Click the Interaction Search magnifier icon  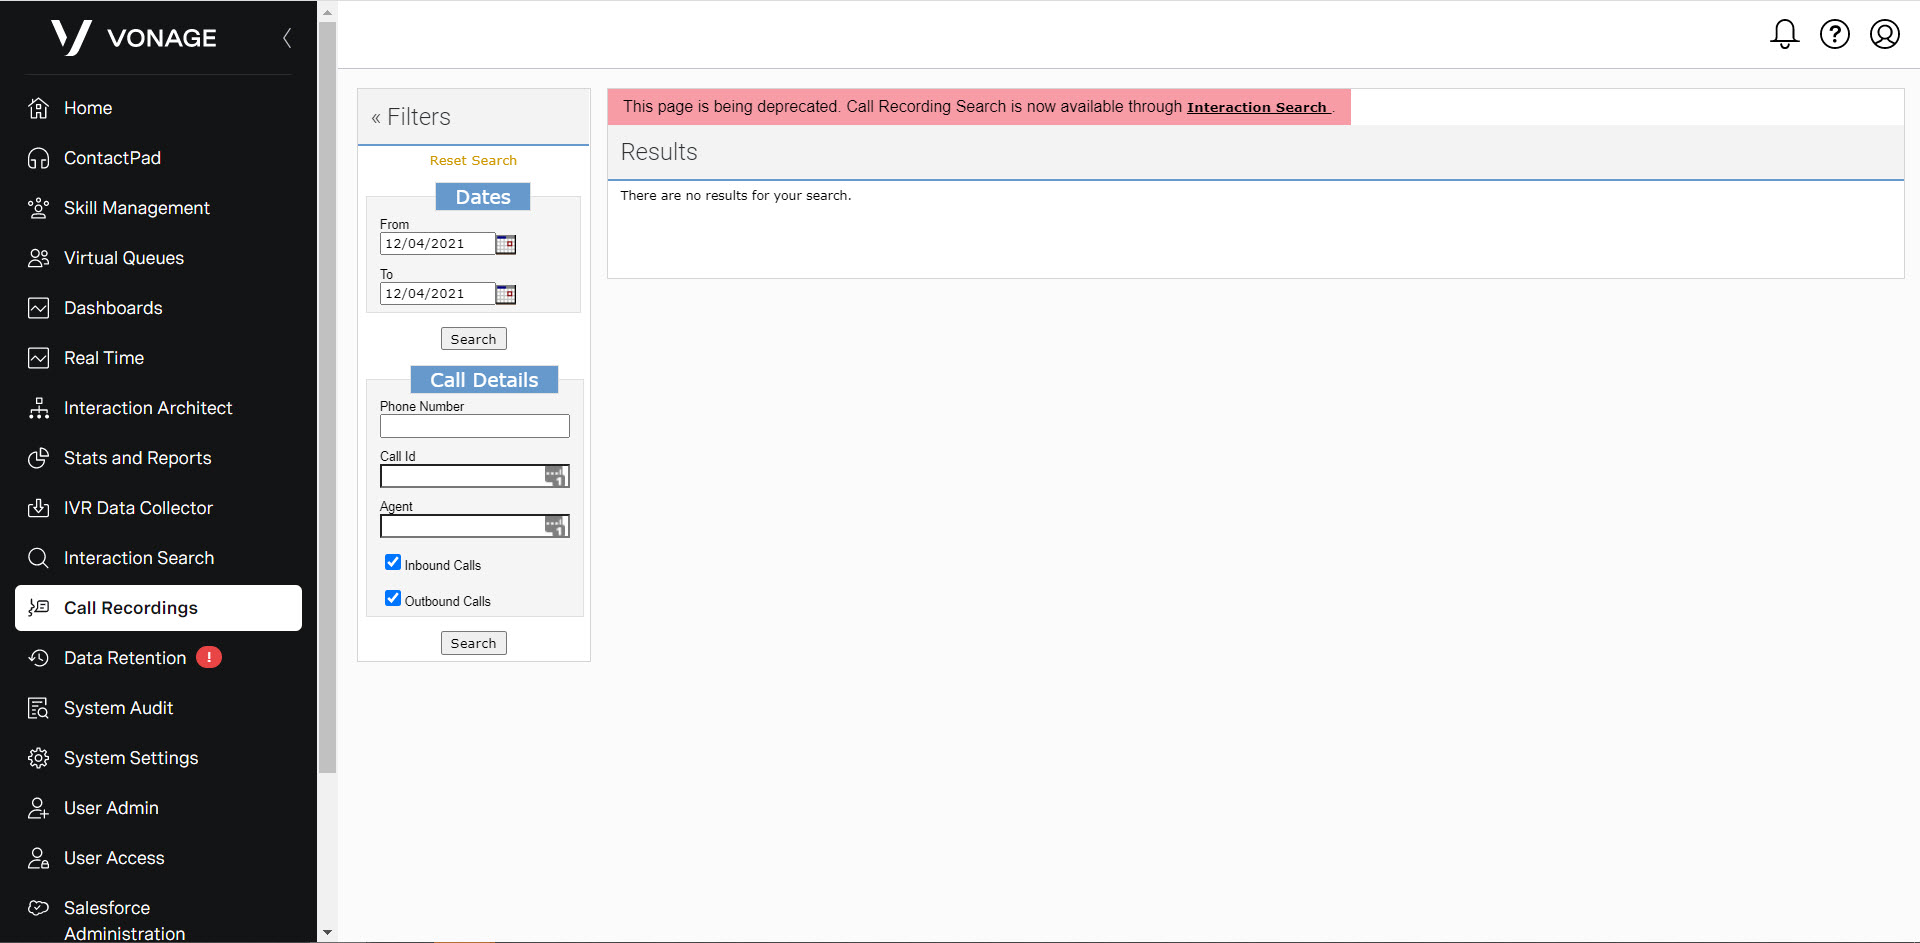(38, 558)
